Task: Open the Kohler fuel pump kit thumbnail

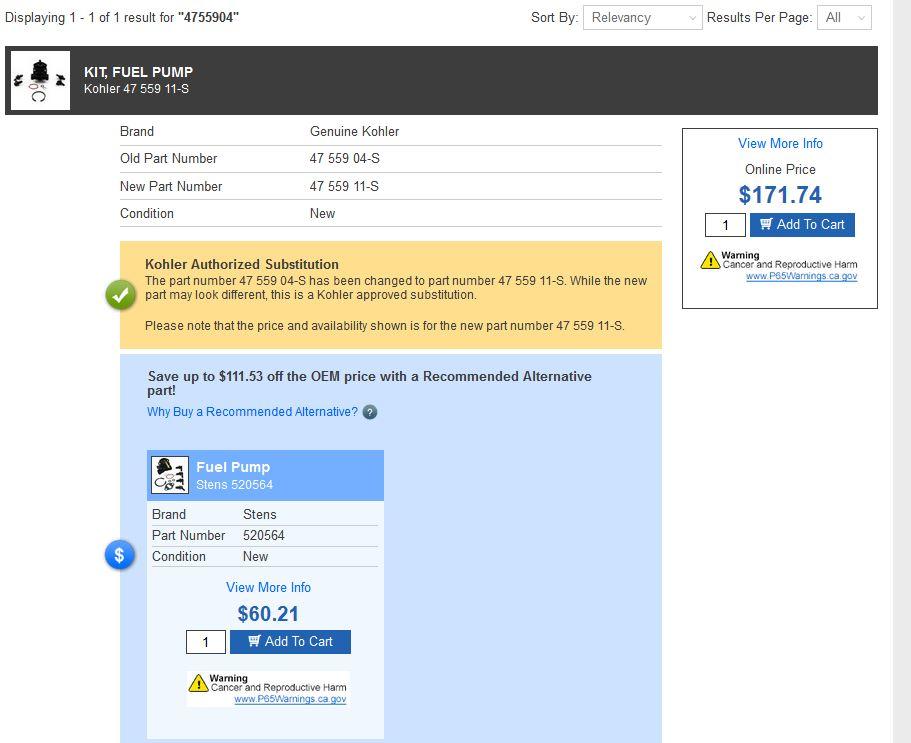Action: coord(40,80)
